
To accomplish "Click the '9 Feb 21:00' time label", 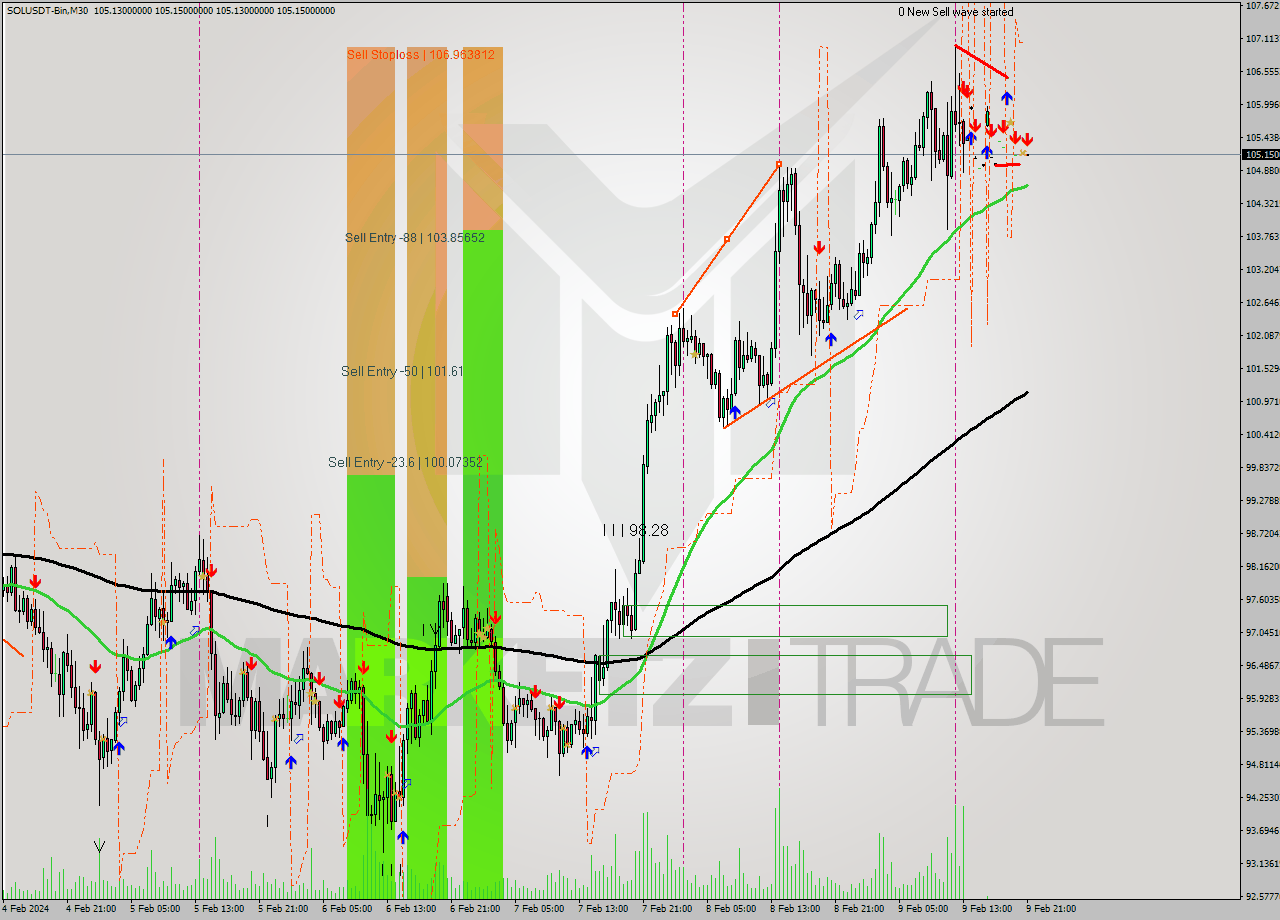I will pos(1051,909).
